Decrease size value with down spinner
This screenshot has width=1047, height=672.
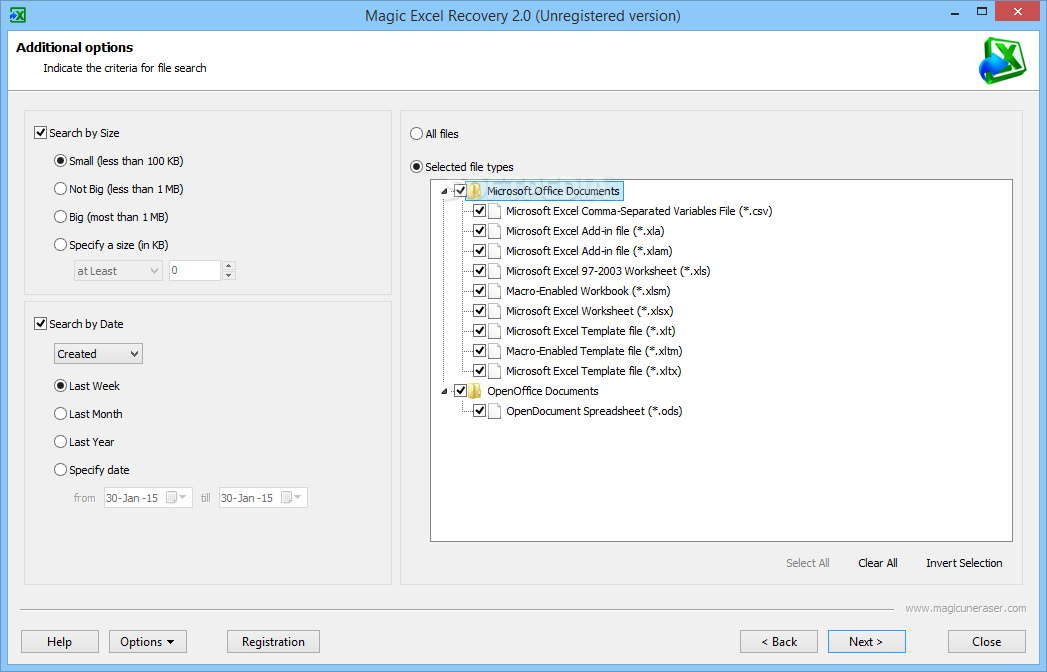(x=228, y=275)
